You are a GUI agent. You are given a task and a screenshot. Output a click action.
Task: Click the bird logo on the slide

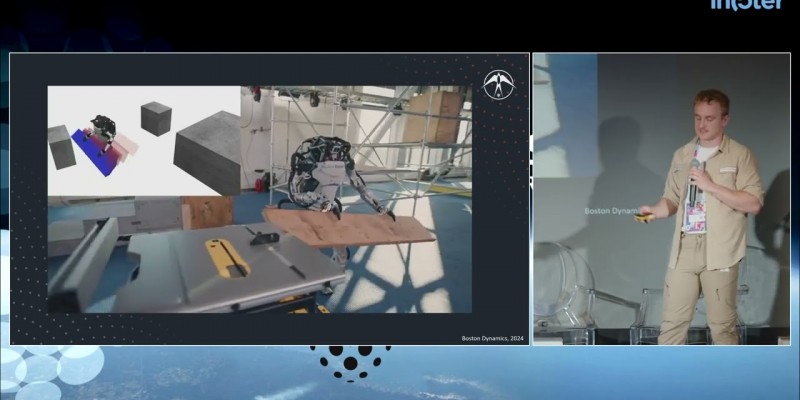click(x=496, y=85)
